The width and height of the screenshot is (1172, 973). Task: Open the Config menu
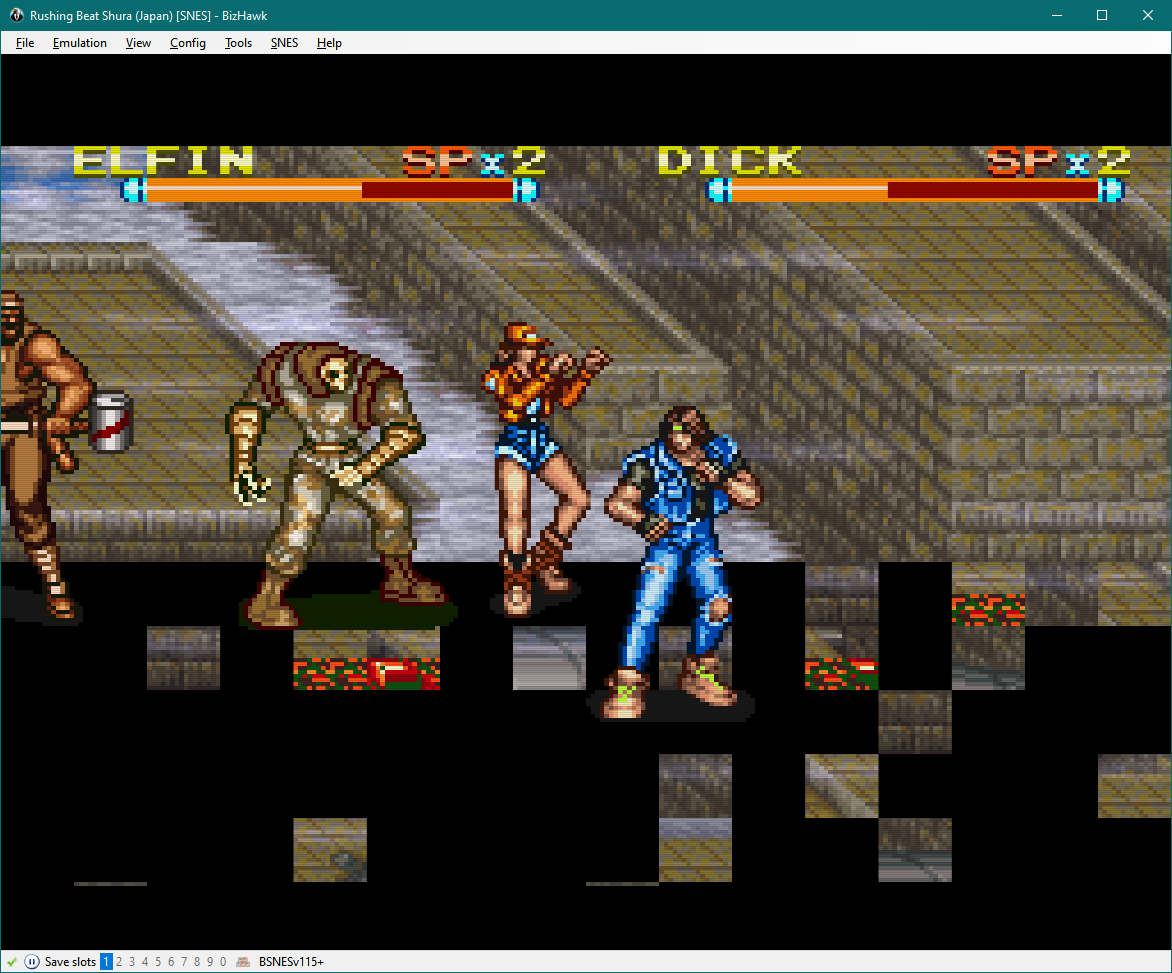[x=187, y=42]
